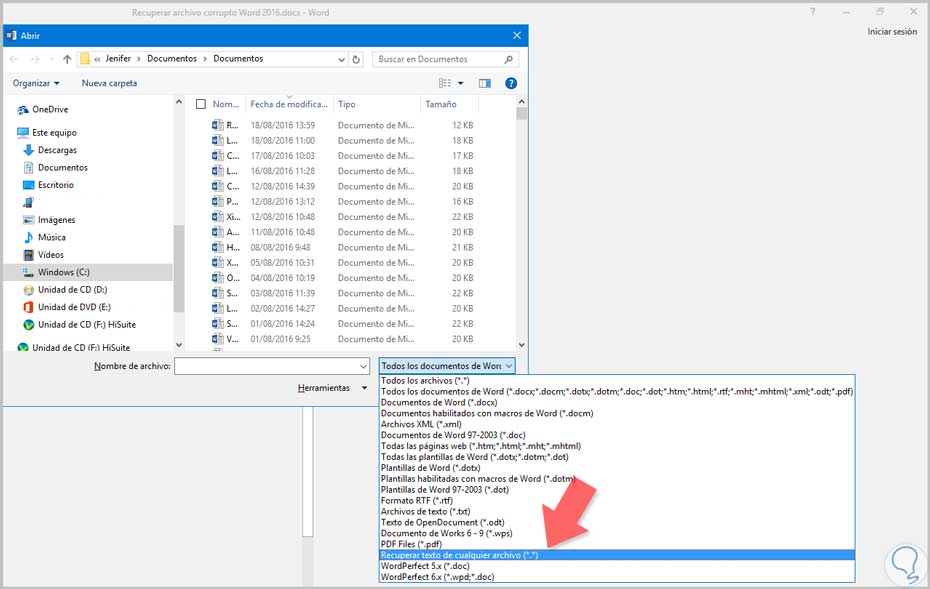Viewport: 930px width, 589px height.
Task: Click Word file icon dated 18/08/2016 13:59
Action: 218,125
